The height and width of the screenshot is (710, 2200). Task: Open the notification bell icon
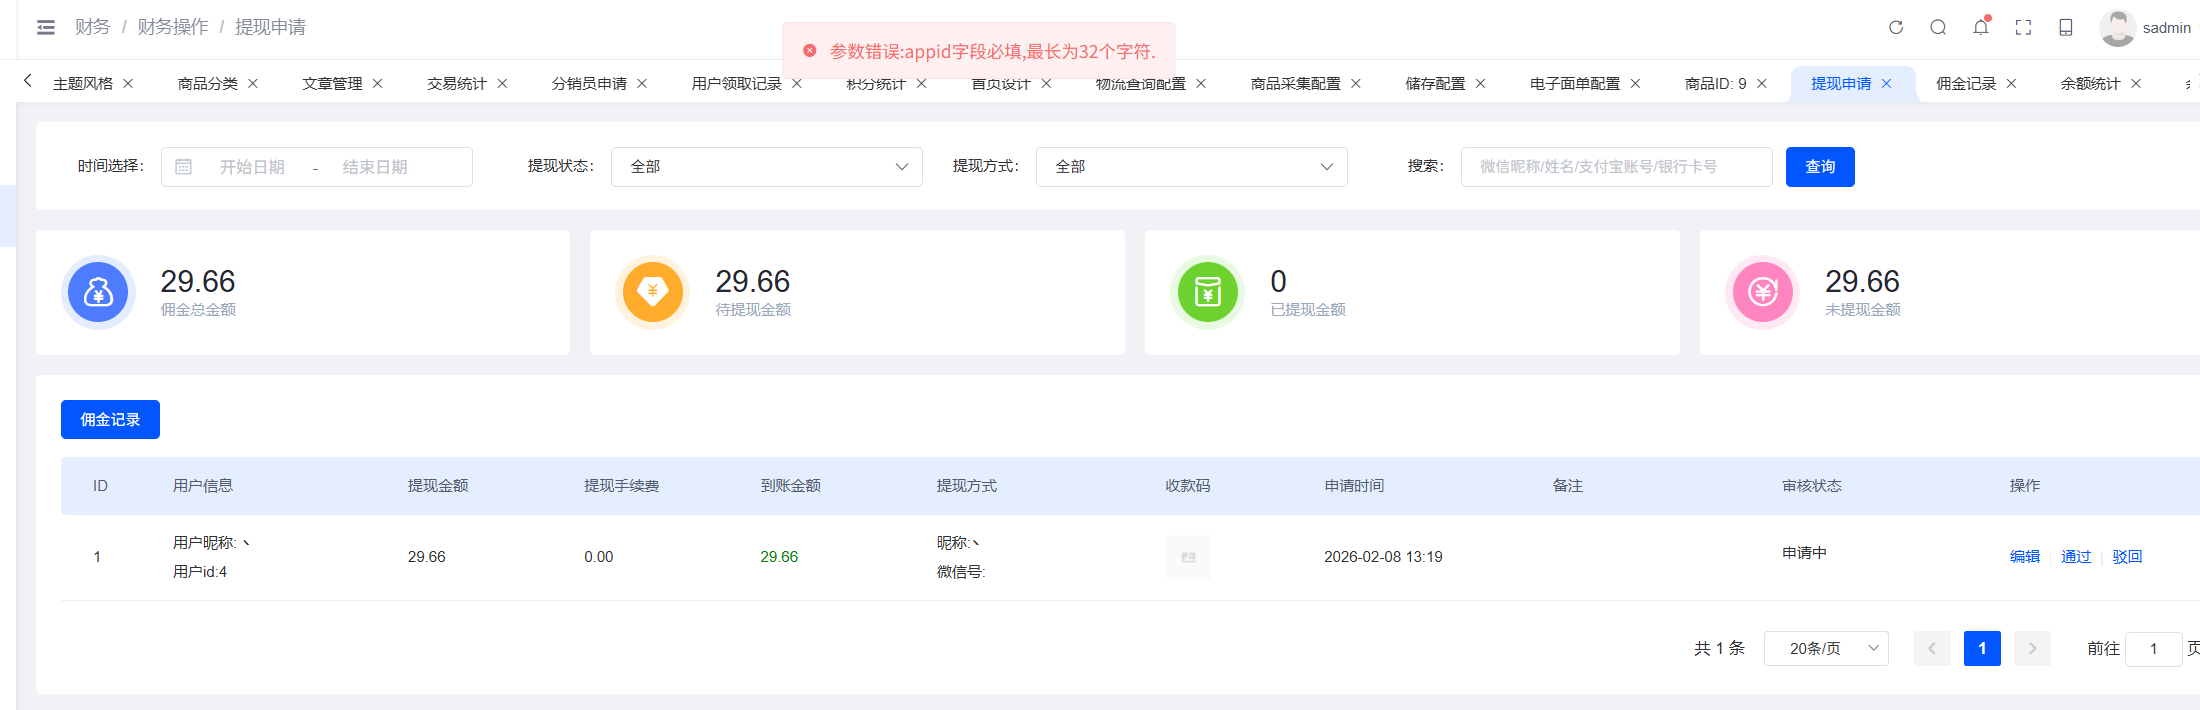coord(1980,27)
